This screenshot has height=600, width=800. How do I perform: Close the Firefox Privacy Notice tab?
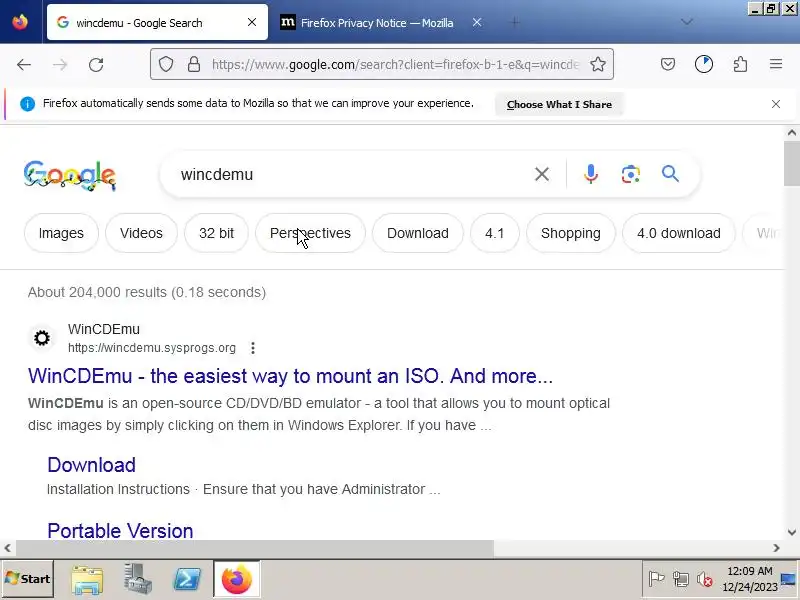pos(477,22)
